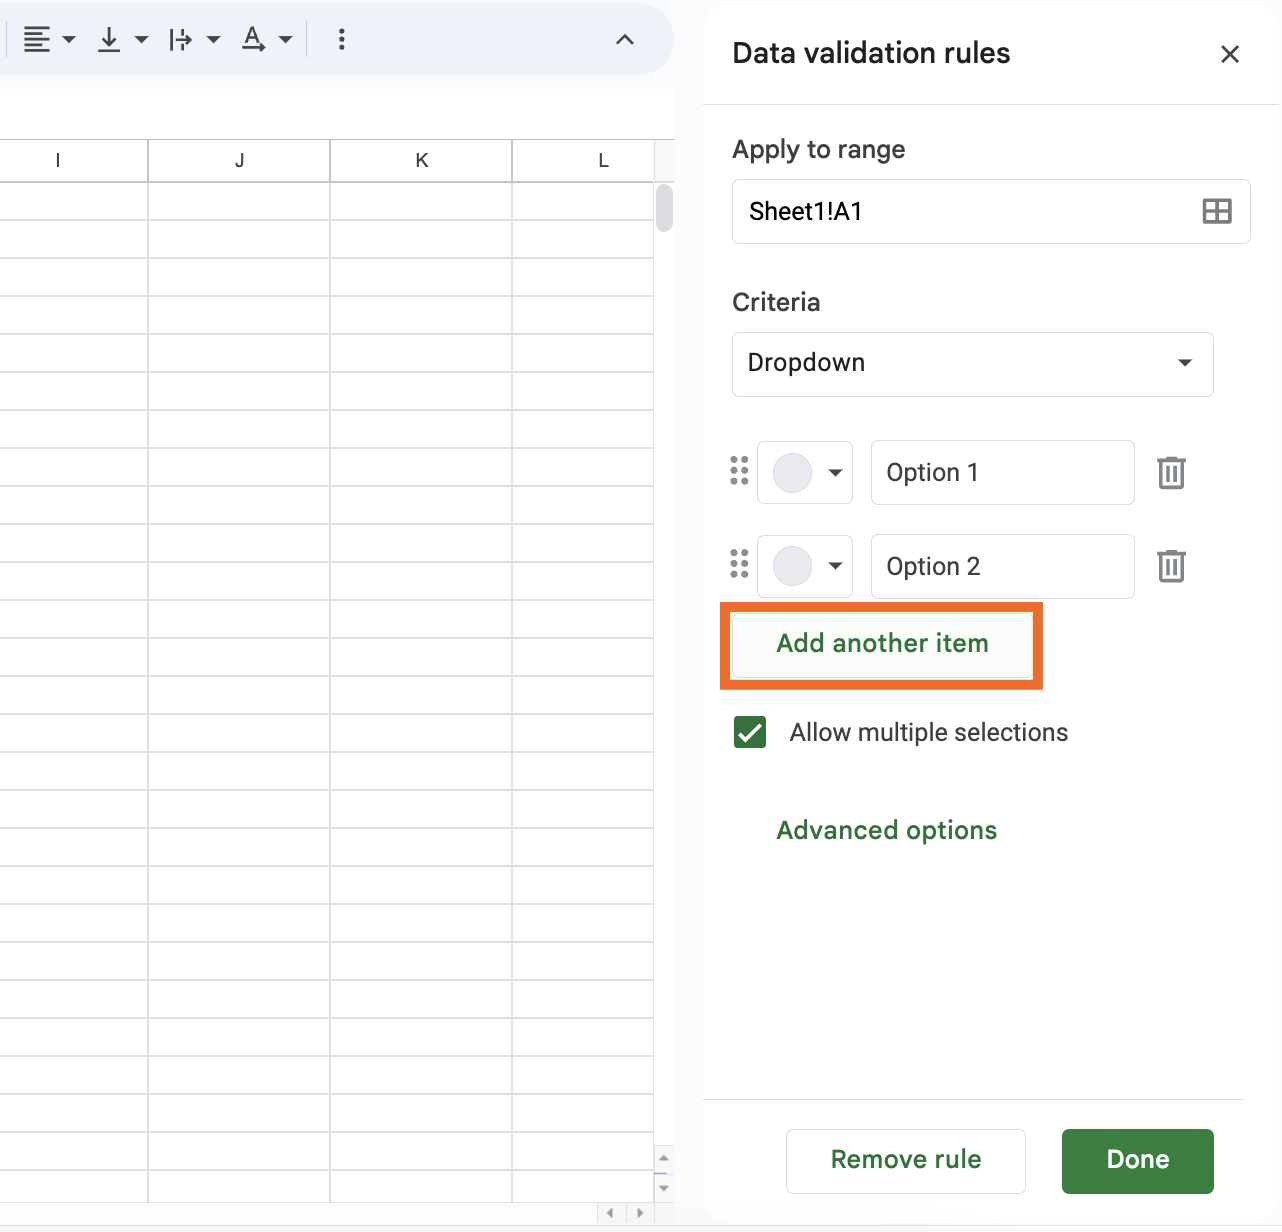The image size is (1282, 1232).
Task: Uncheck Allow multiple selections checkbox
Action: 750,732
